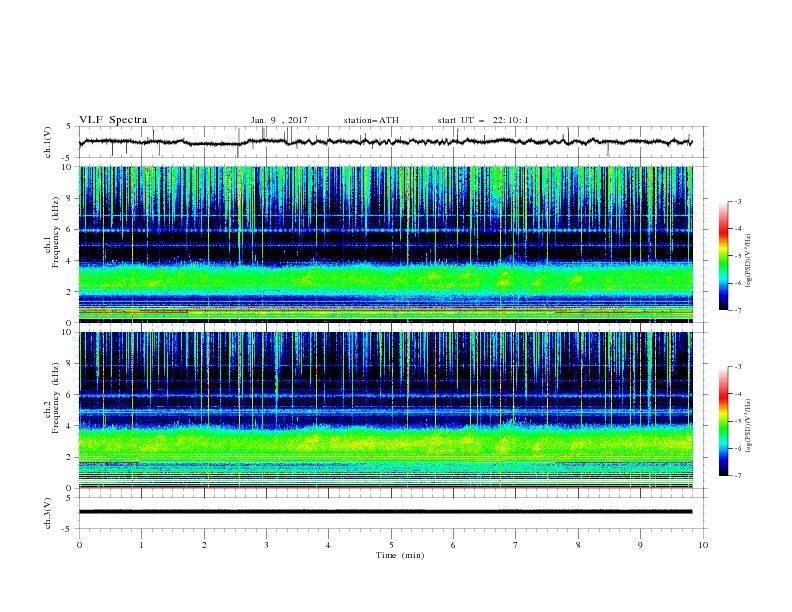792x612 pixels.
Task: Click the "-7" tick on ch.1 colorbar
Action: tap(738, 310)
